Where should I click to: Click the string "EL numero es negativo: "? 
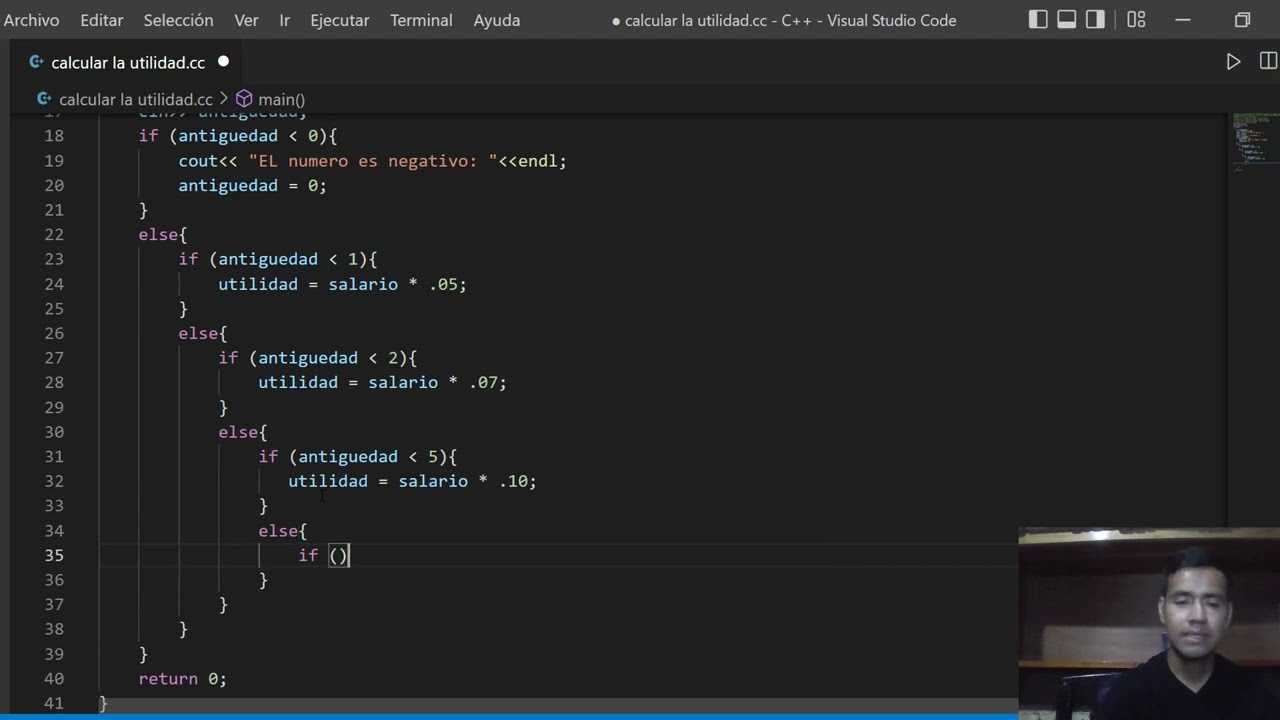pos(373,160)
